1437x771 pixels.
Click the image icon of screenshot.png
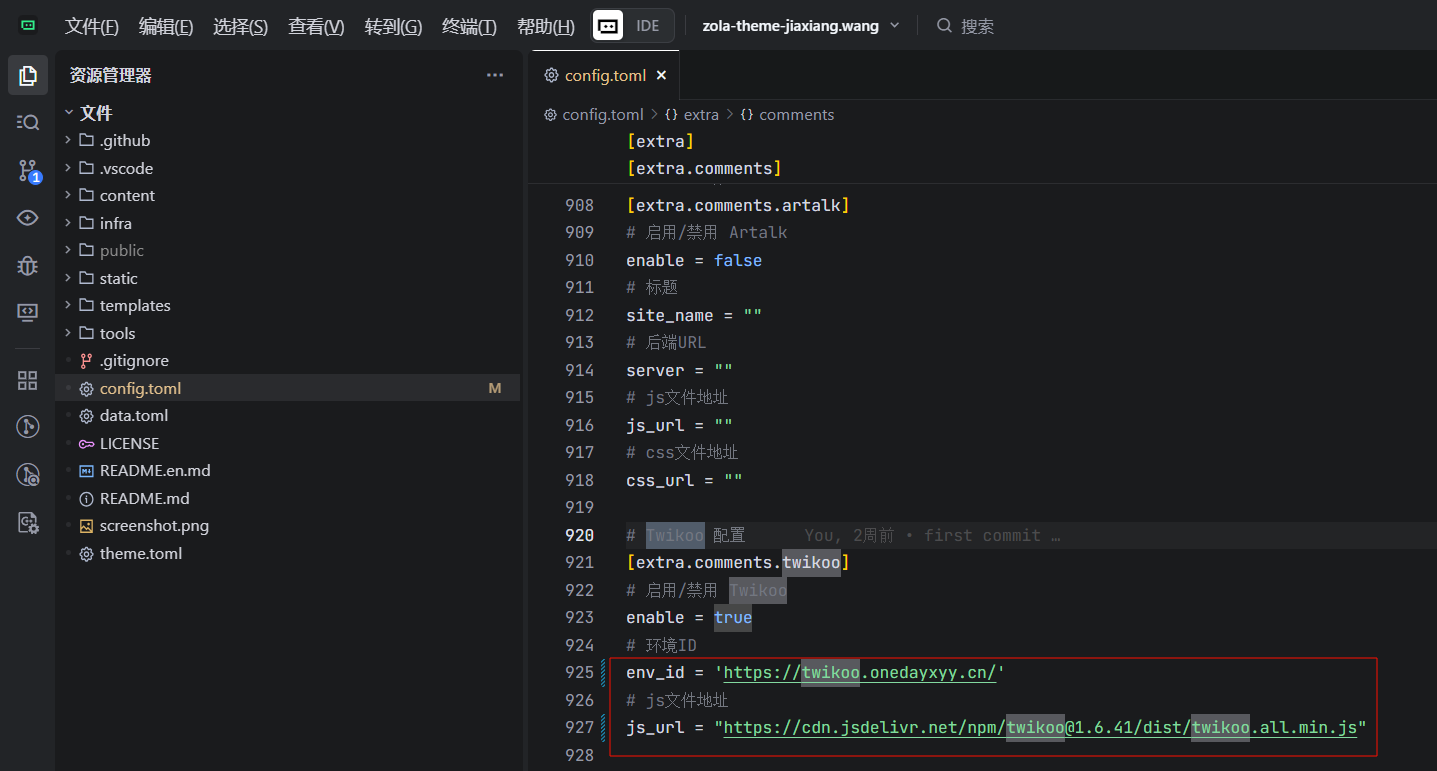(86, 526)
